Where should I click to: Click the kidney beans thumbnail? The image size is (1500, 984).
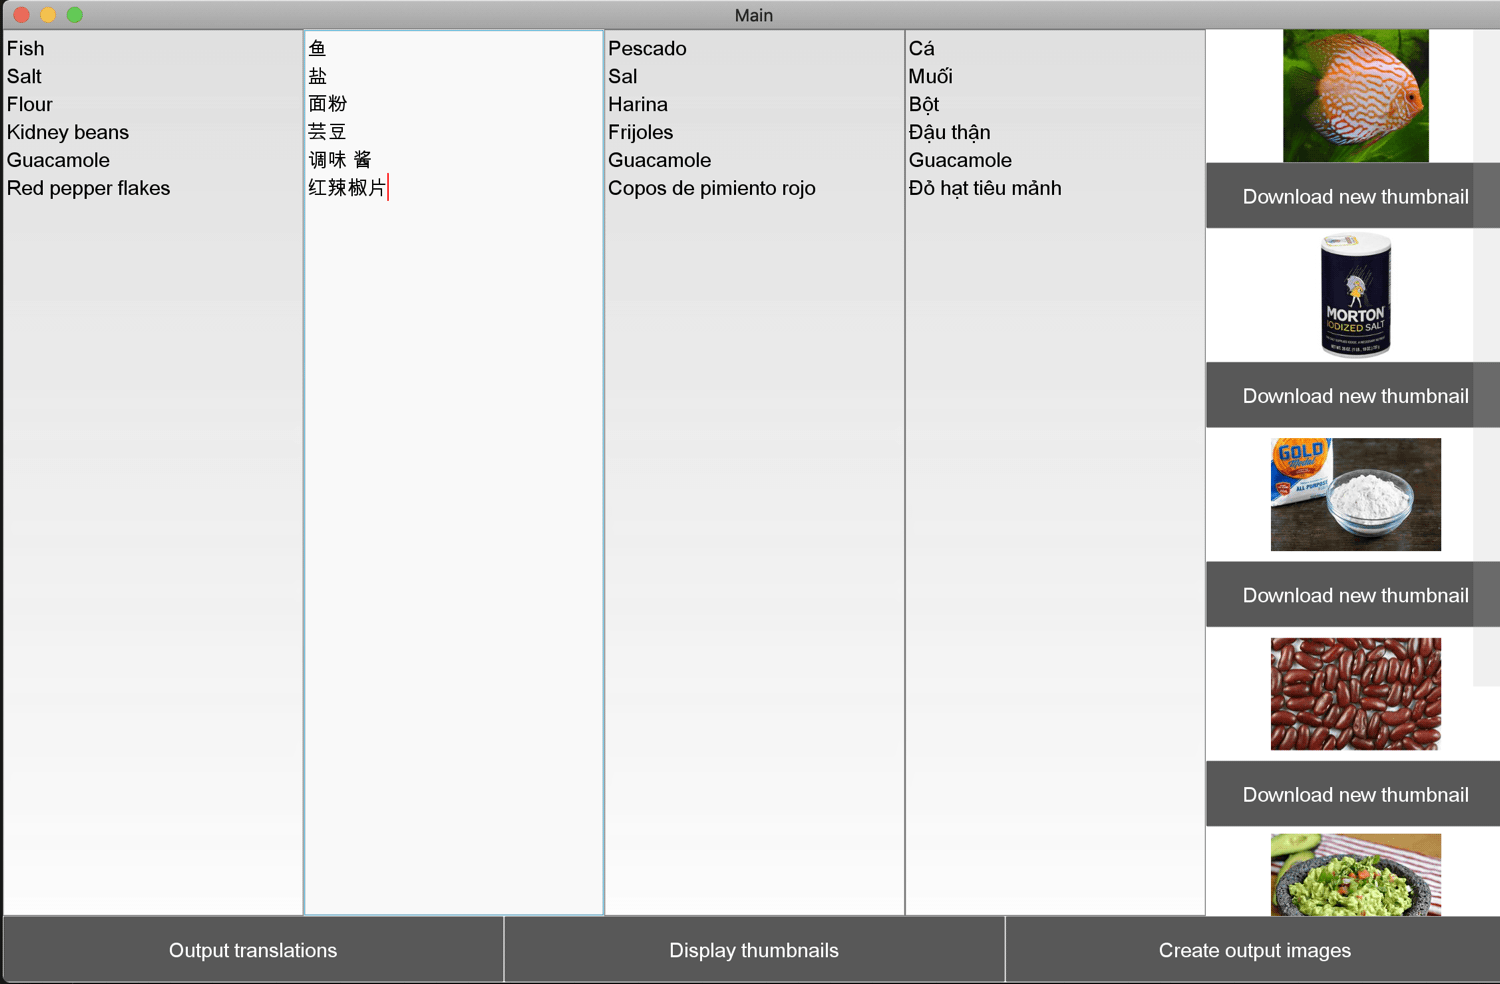pos(1355,693)
